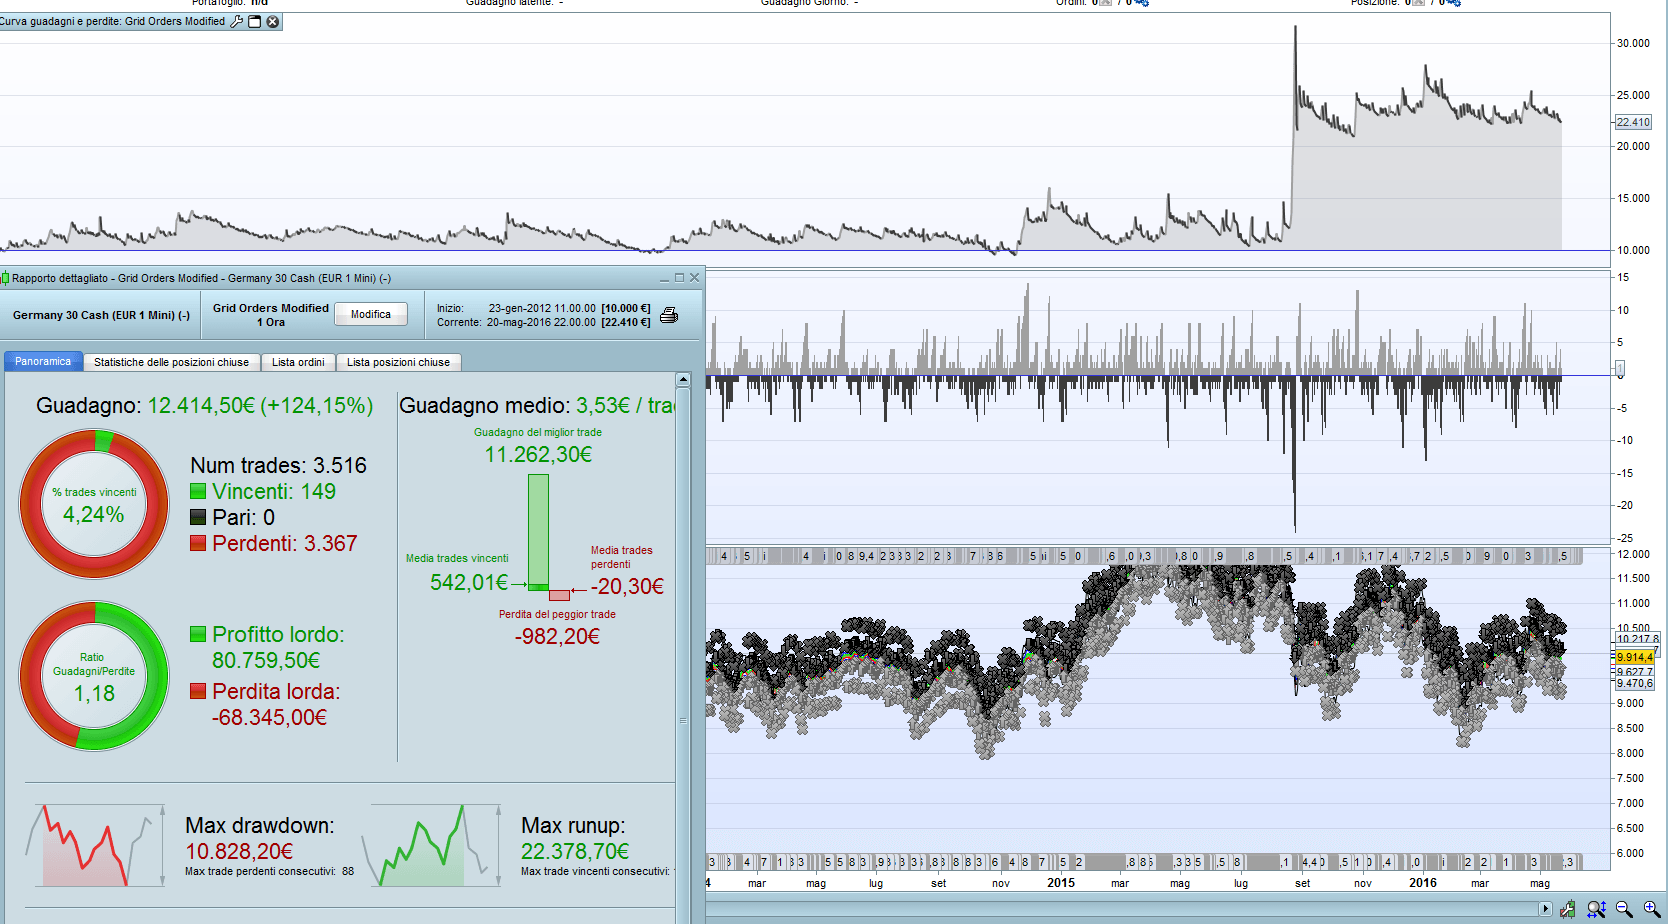Click the Guadagno 12.414,50€ value
The height and width of the screenshot is (924, 1668).
click(x=260, y=405)
